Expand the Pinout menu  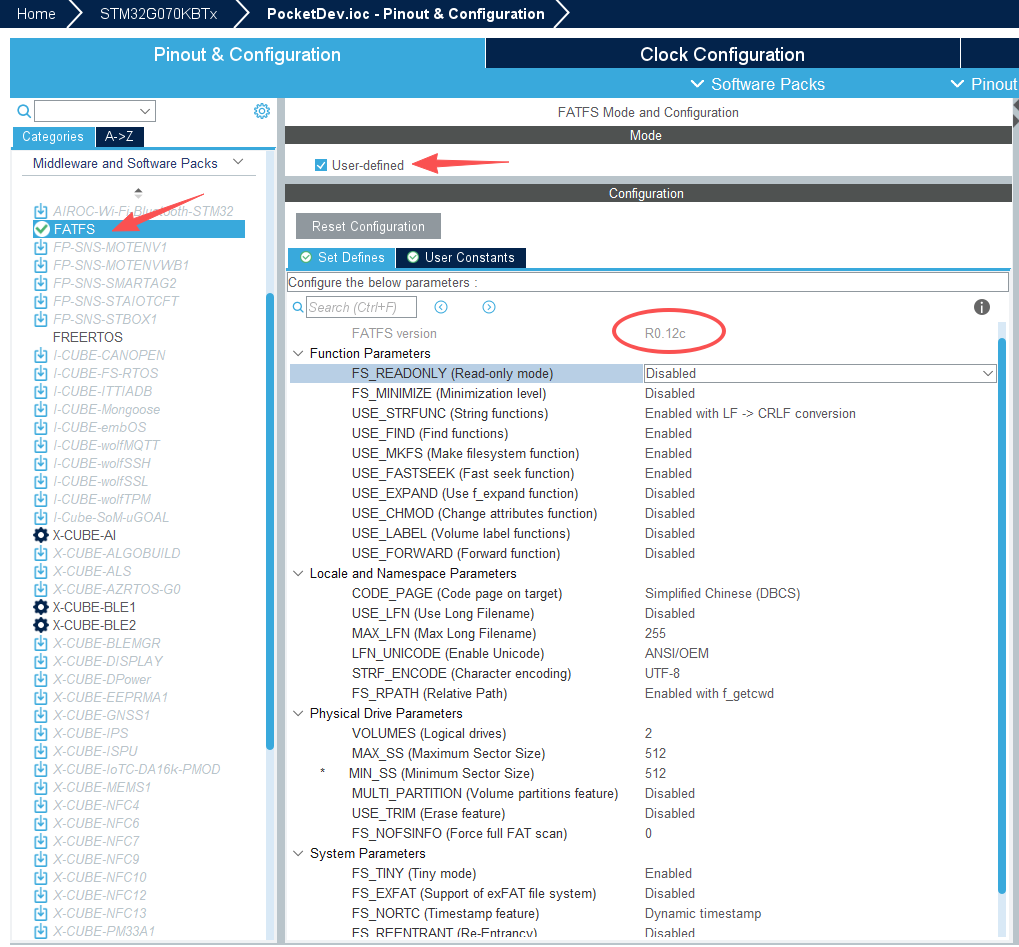(x=984, y=84)
